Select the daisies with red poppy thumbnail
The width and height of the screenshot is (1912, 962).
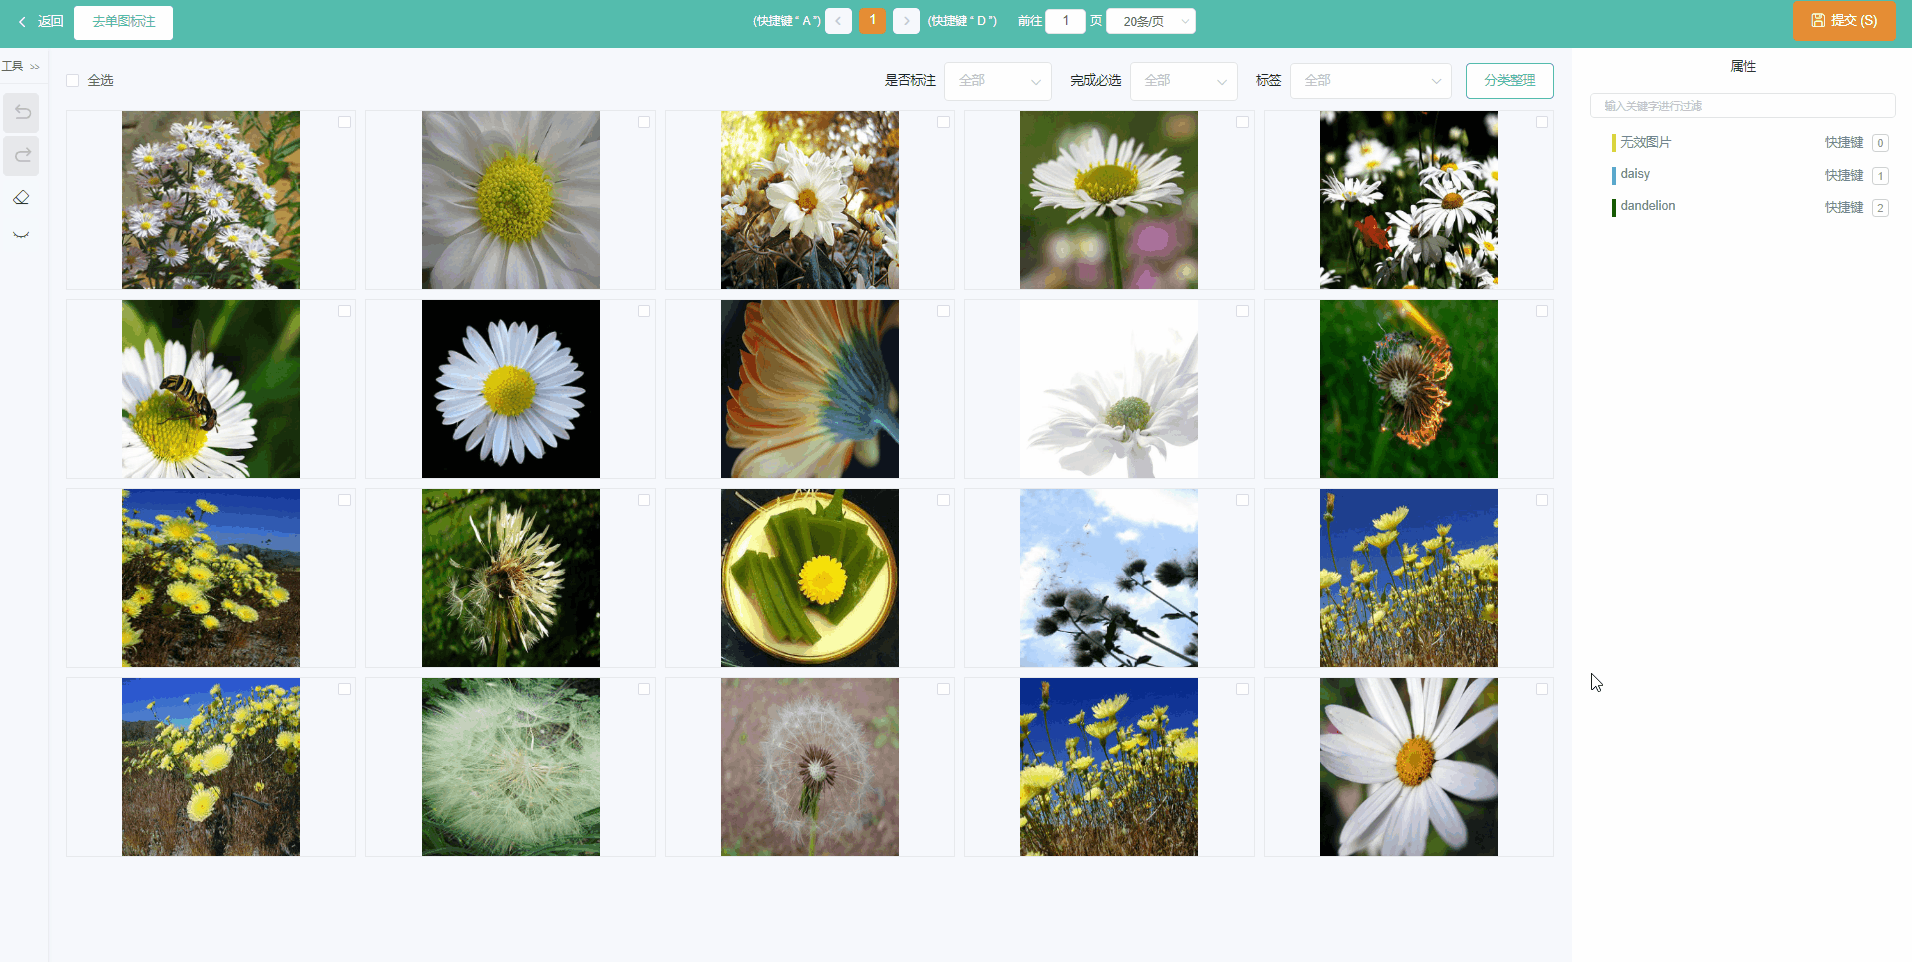click(x=1409, y=200)
